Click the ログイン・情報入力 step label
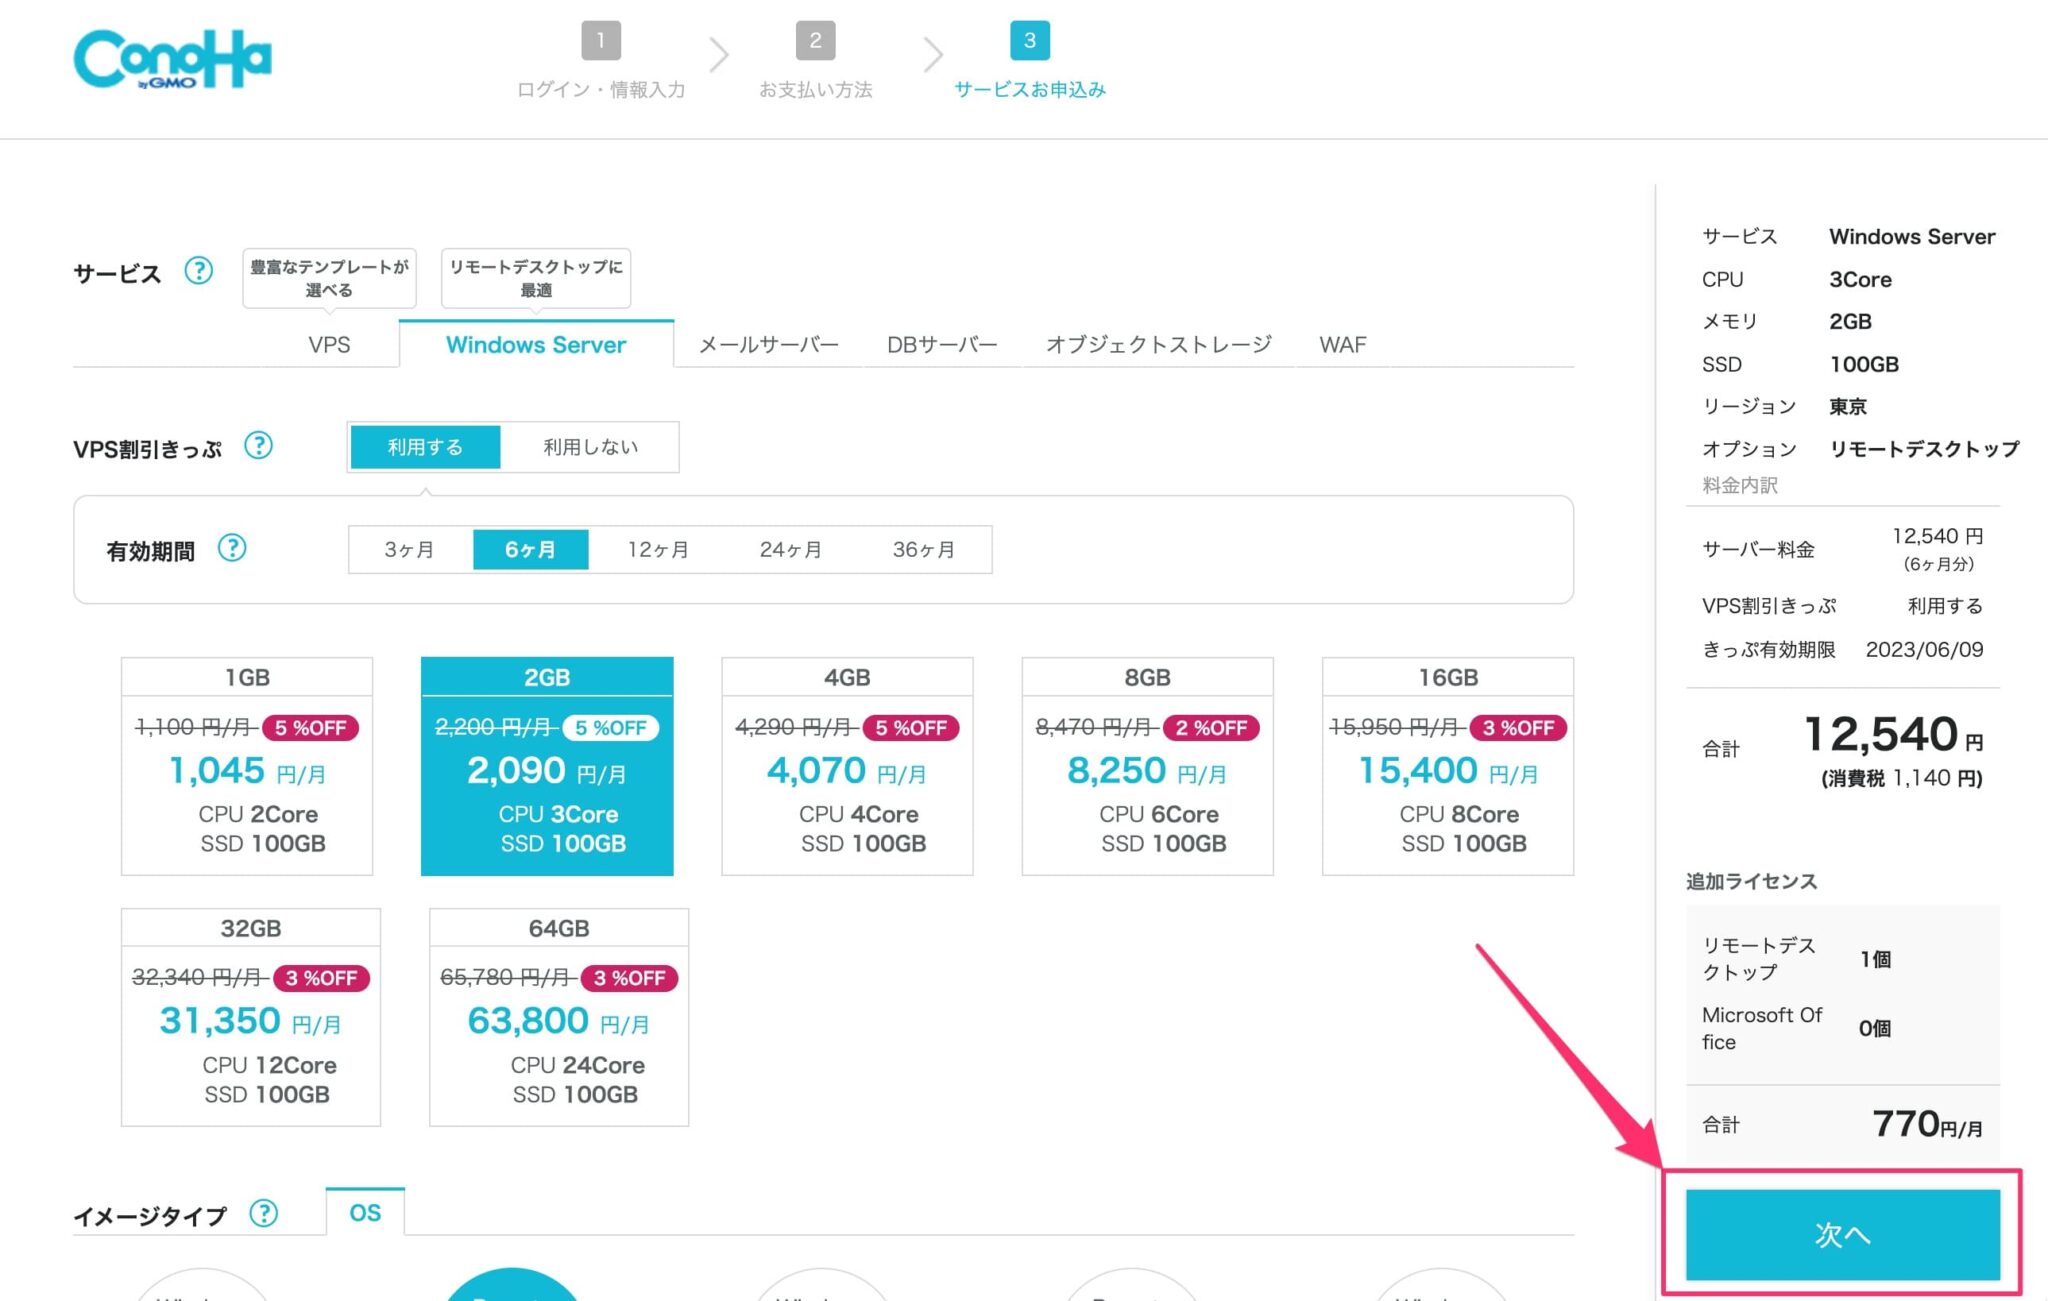Image resolution: width=2048 pixels, height=1301 pixels. click(x=601, y=89)
